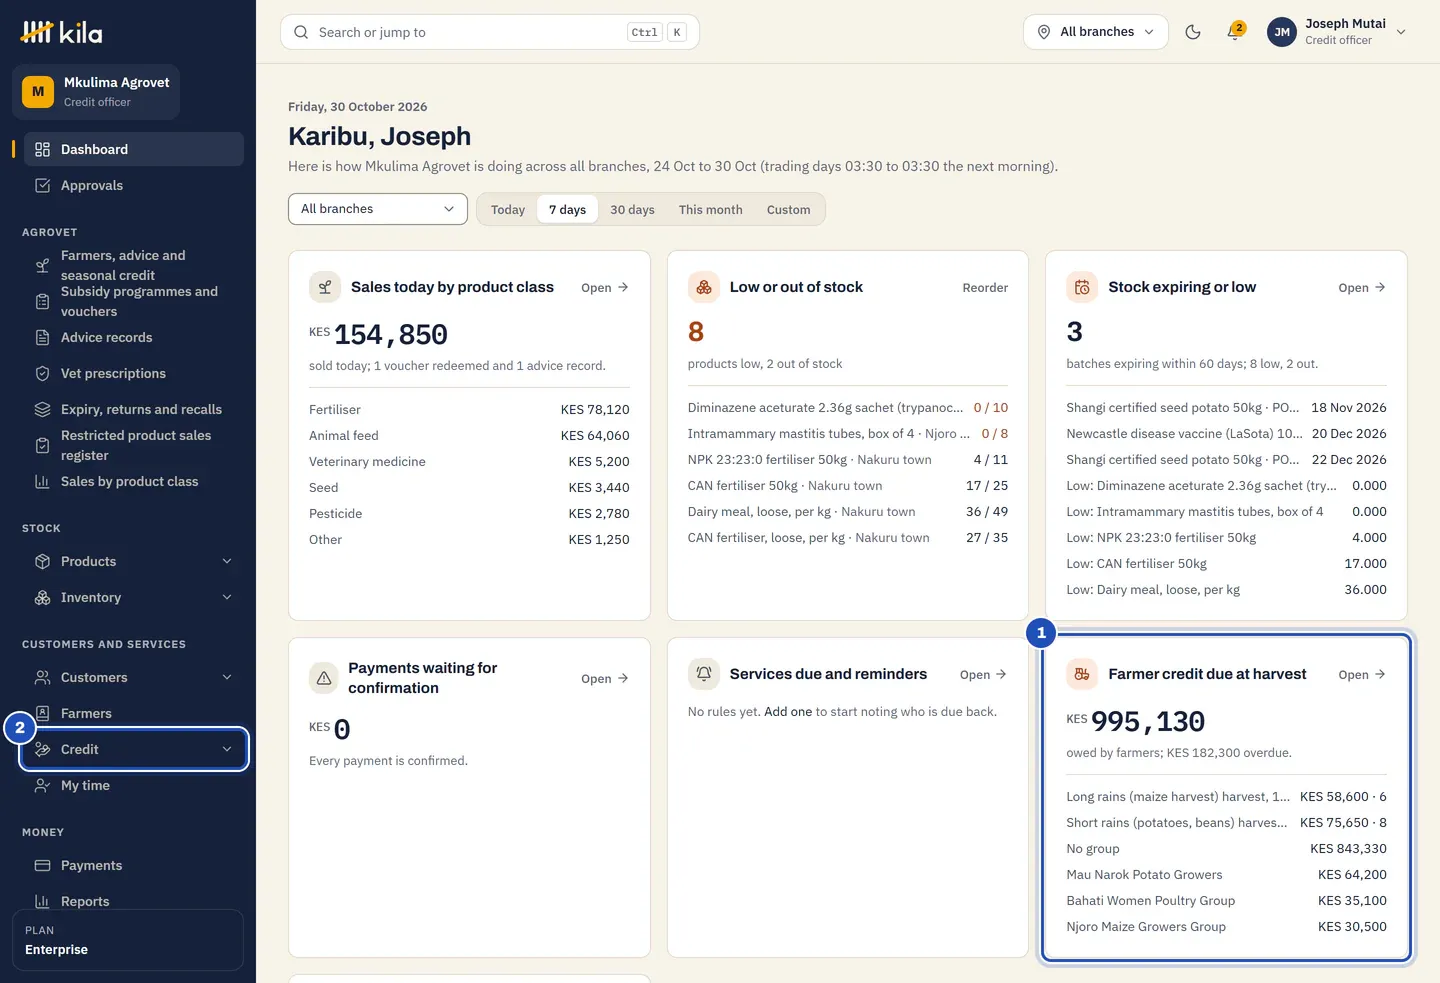This screenshot has height=983, width=1440.
Task: Select the 30 days period tab
Action: pos(632,209)
